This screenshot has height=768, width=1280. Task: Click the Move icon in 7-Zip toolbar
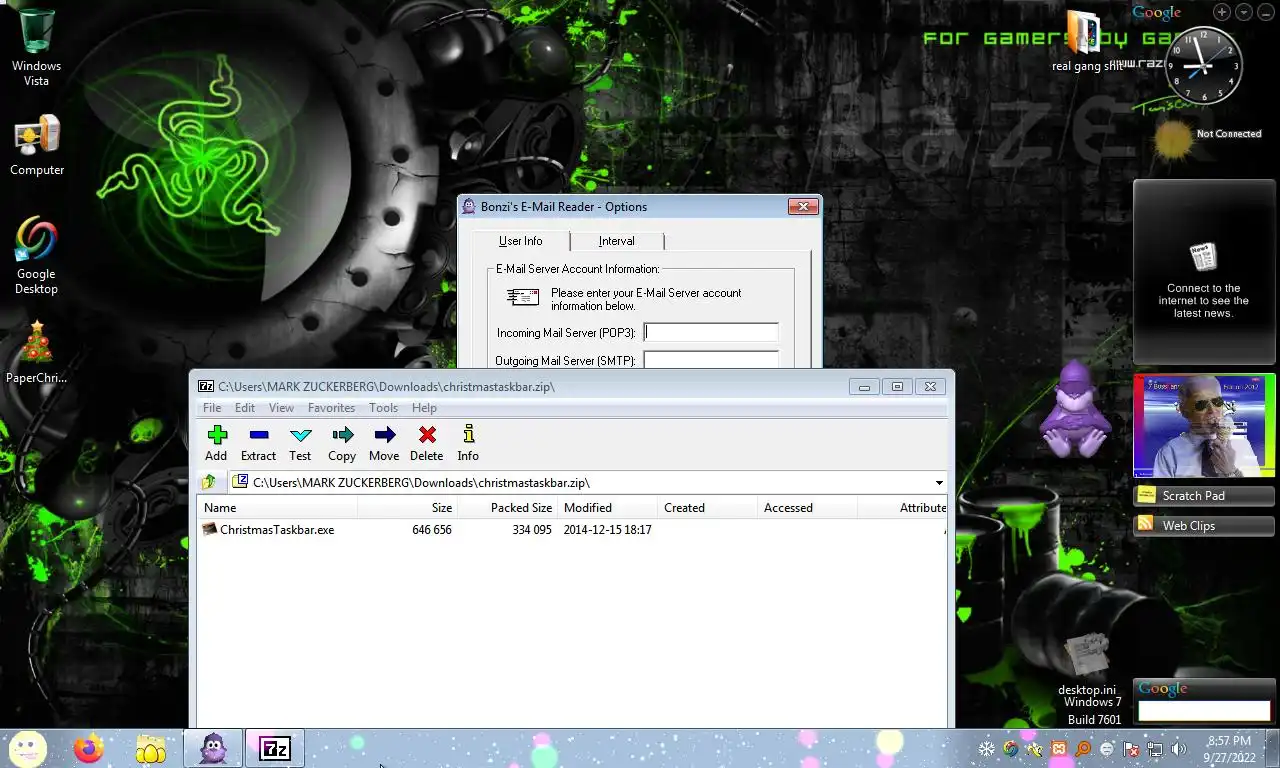coord(384,443)
